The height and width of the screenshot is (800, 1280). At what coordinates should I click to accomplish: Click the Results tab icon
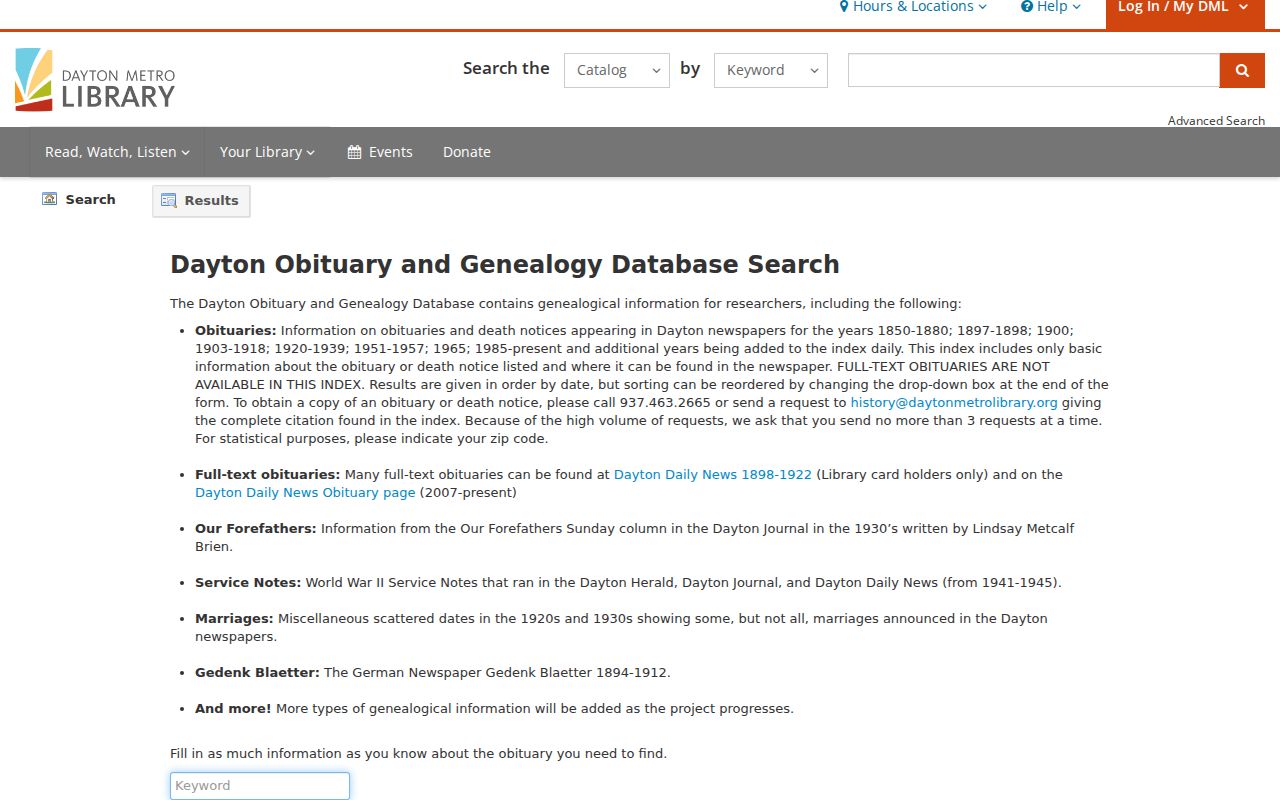[168, 200]
